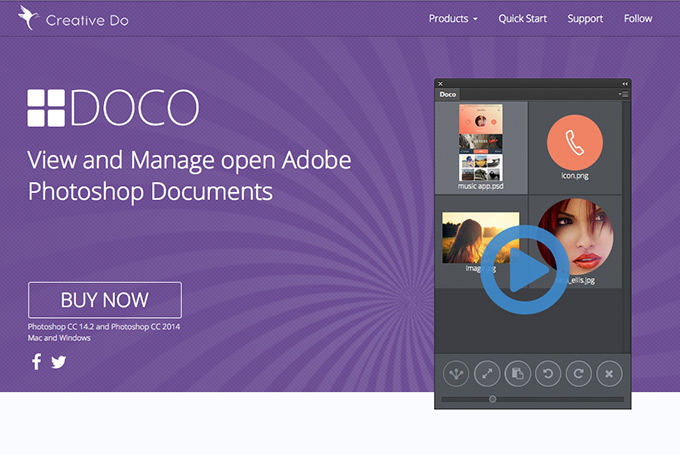Click the close document X circle icon
Screen dimensions: 680x455
[x=609, y=373]
